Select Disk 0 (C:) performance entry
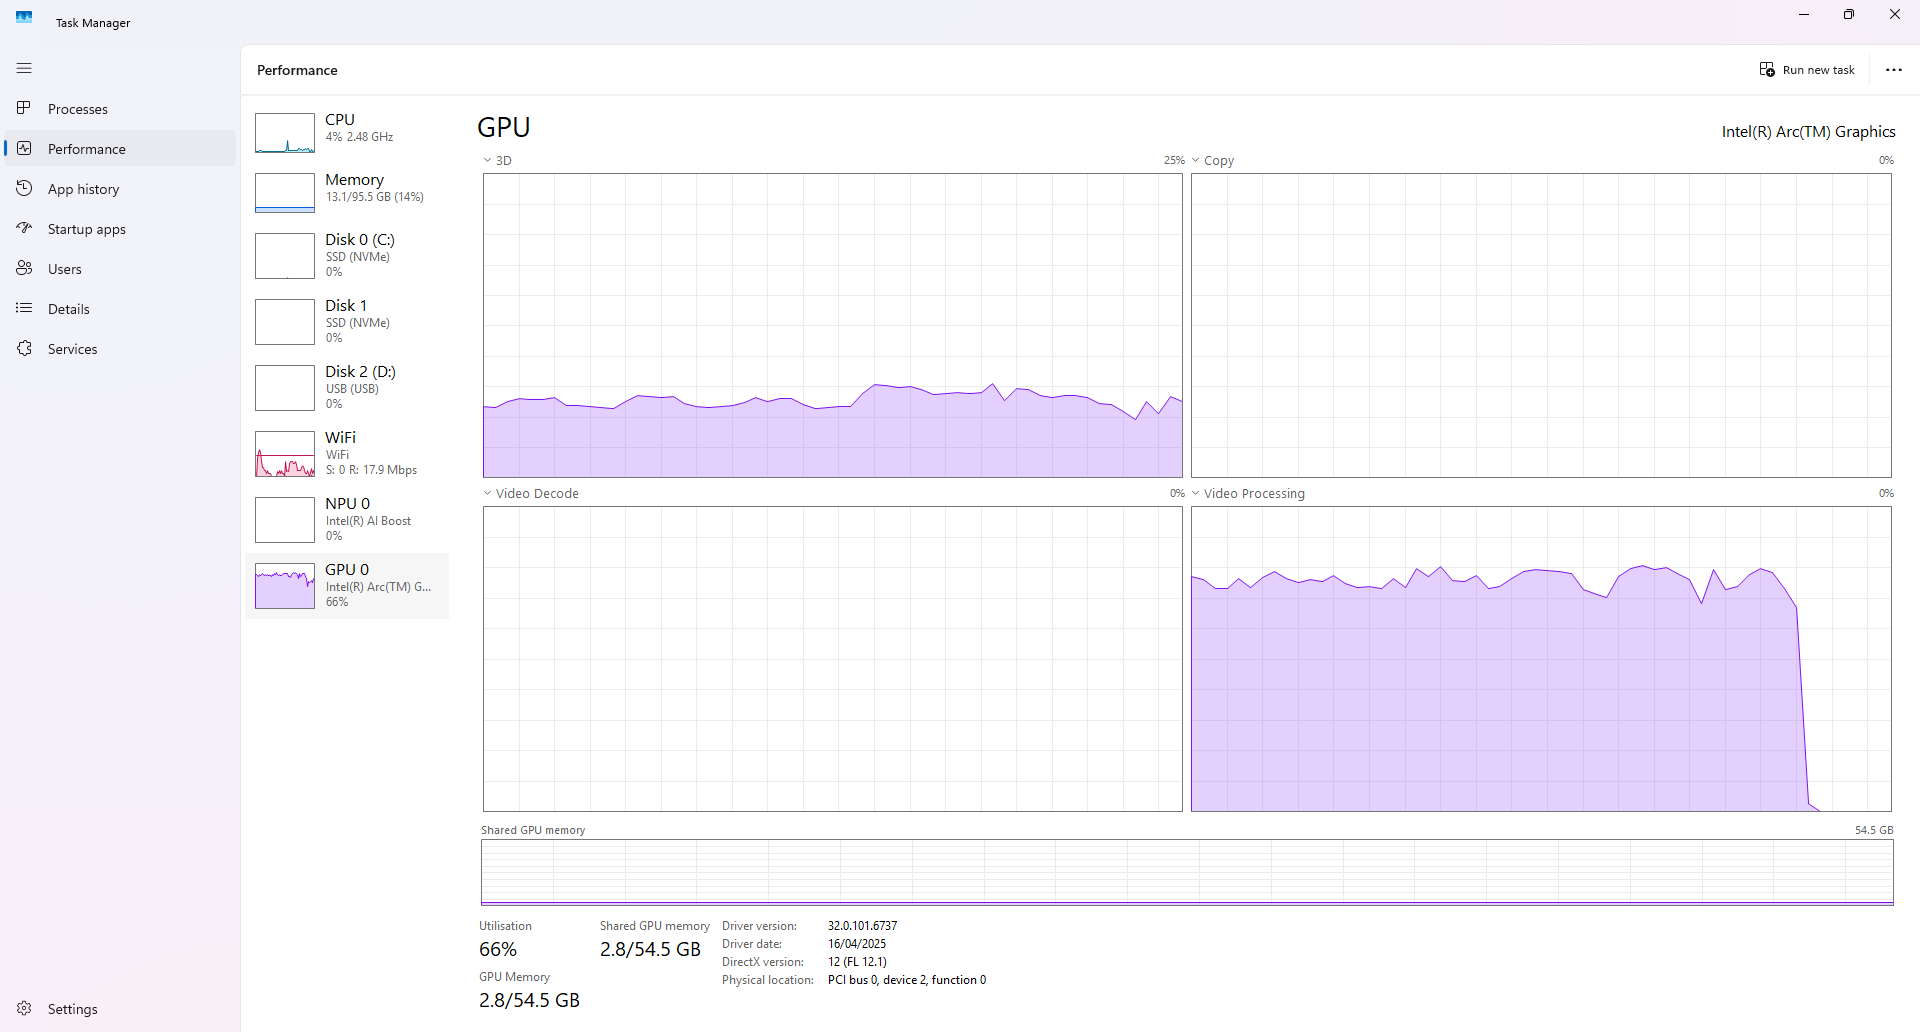 coord(347,255)
